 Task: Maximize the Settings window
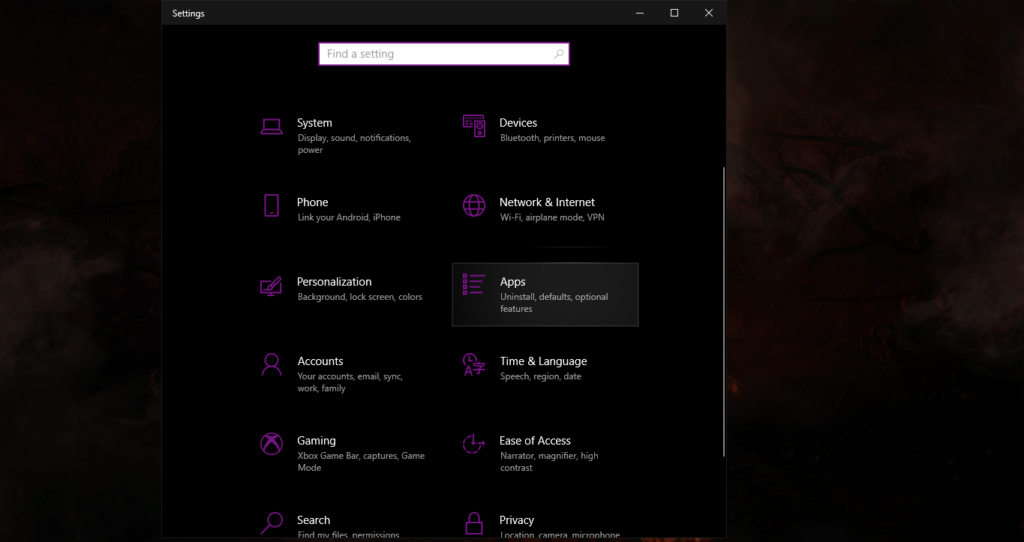pos(674,13)
